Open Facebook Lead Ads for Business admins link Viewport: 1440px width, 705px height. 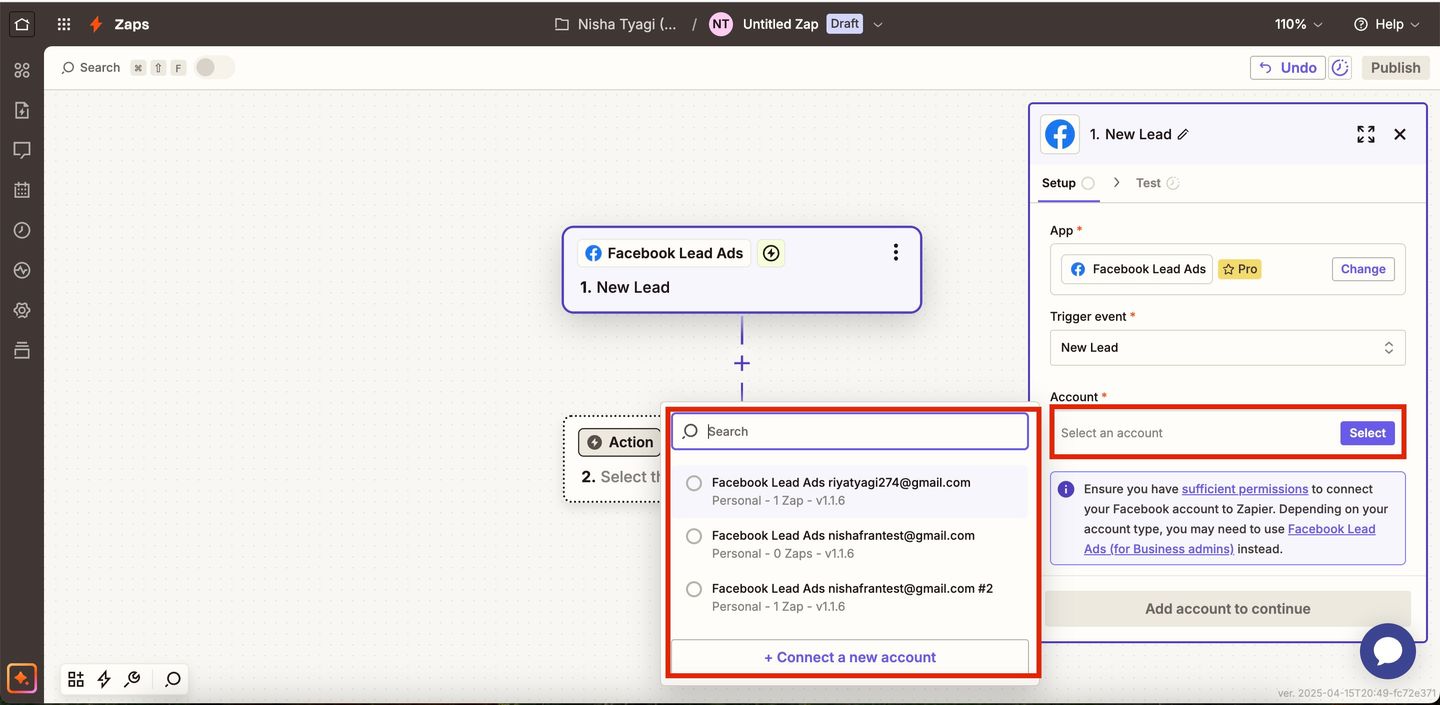pyautogui.click(x=1230, y=539)
